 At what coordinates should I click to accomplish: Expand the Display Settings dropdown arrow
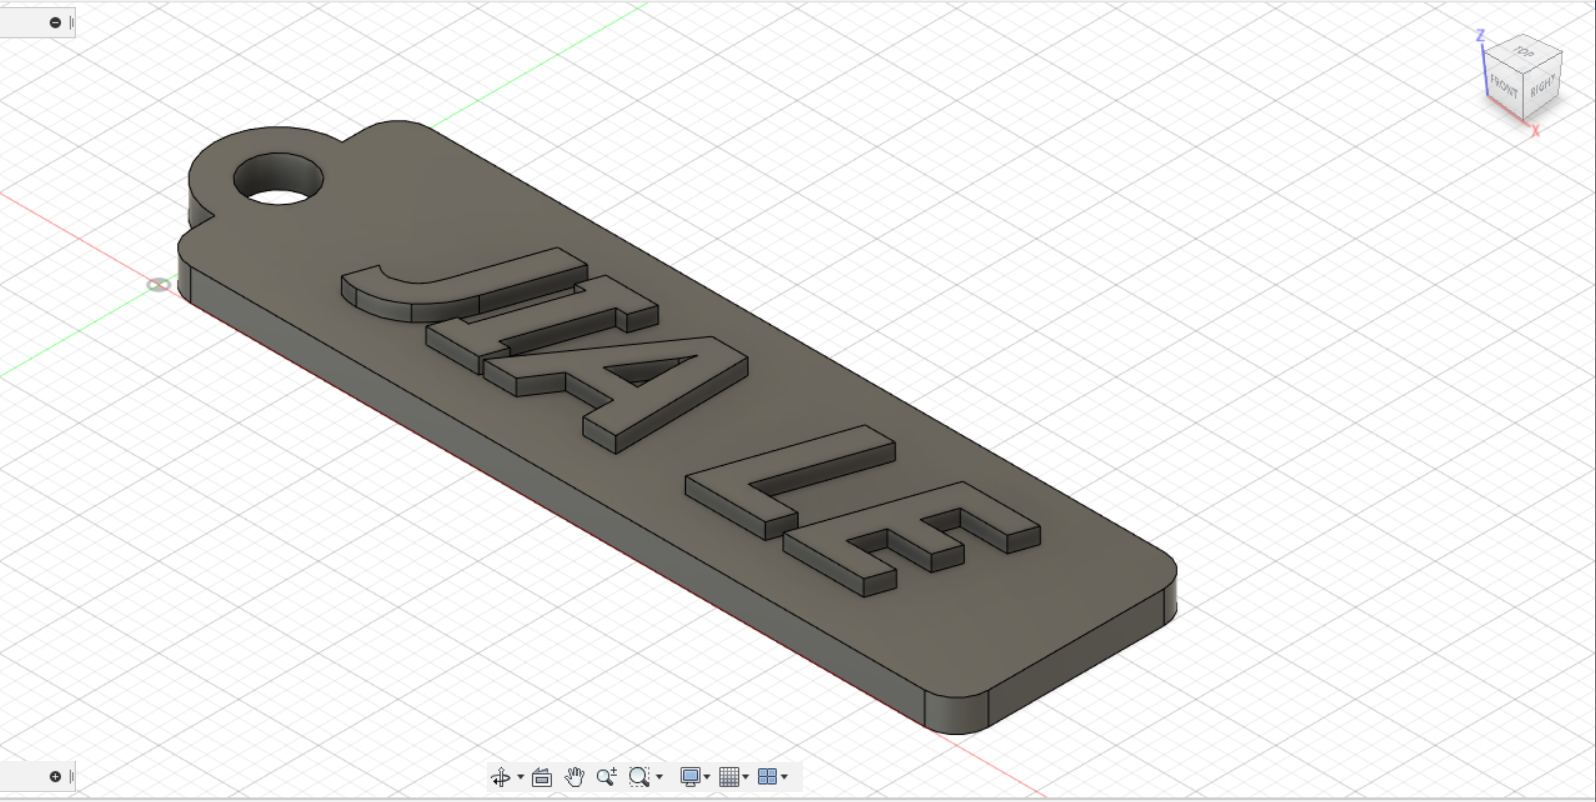(707, 777)
